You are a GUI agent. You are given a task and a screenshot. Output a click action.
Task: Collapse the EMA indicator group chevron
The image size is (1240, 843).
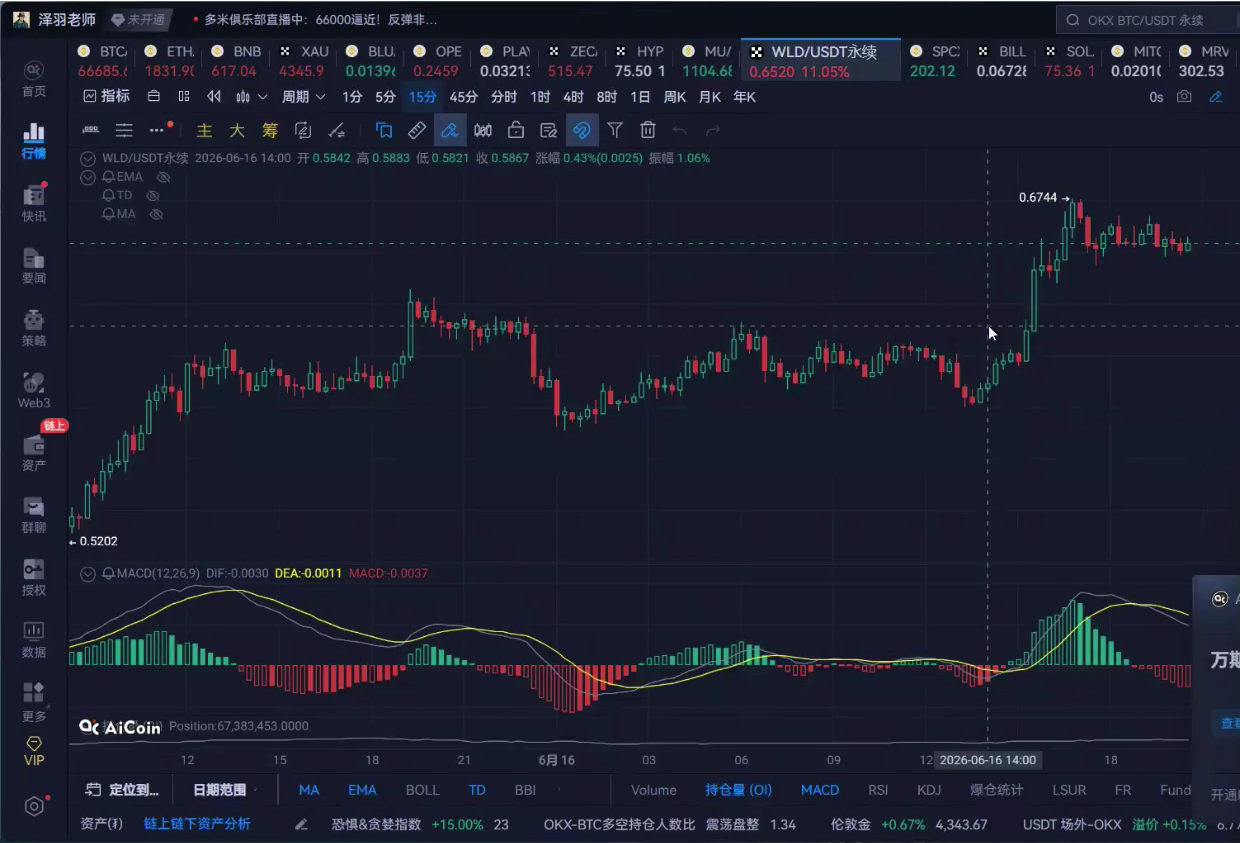pos(88,177)
